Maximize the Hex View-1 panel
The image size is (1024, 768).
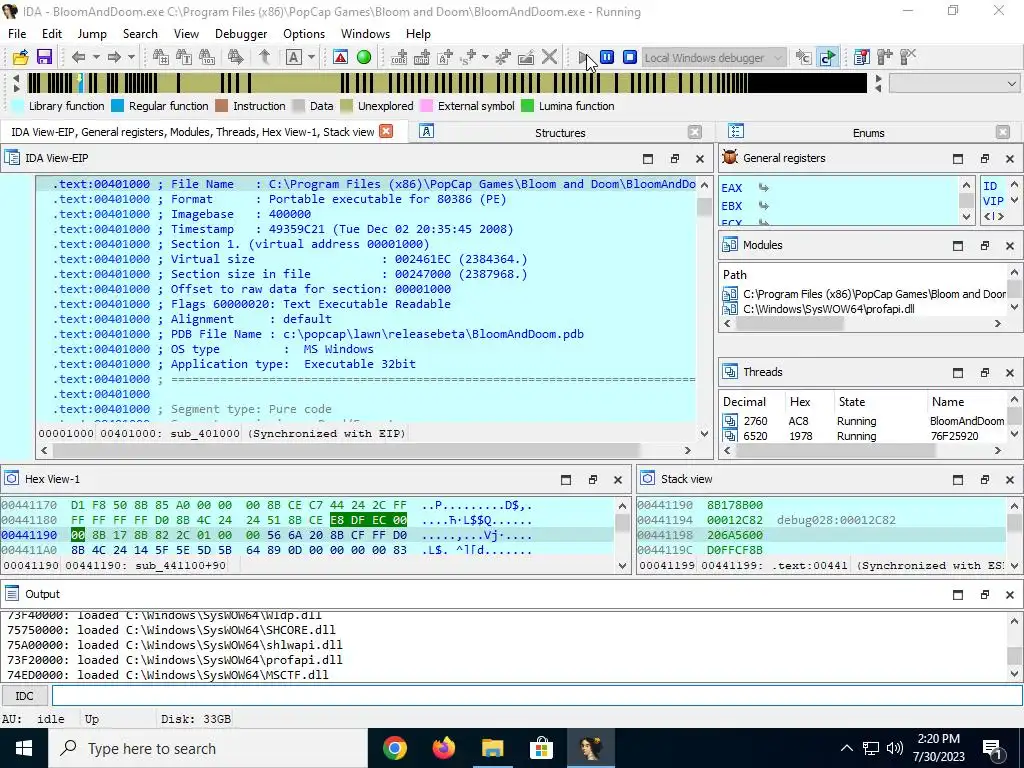coord(566,479)
